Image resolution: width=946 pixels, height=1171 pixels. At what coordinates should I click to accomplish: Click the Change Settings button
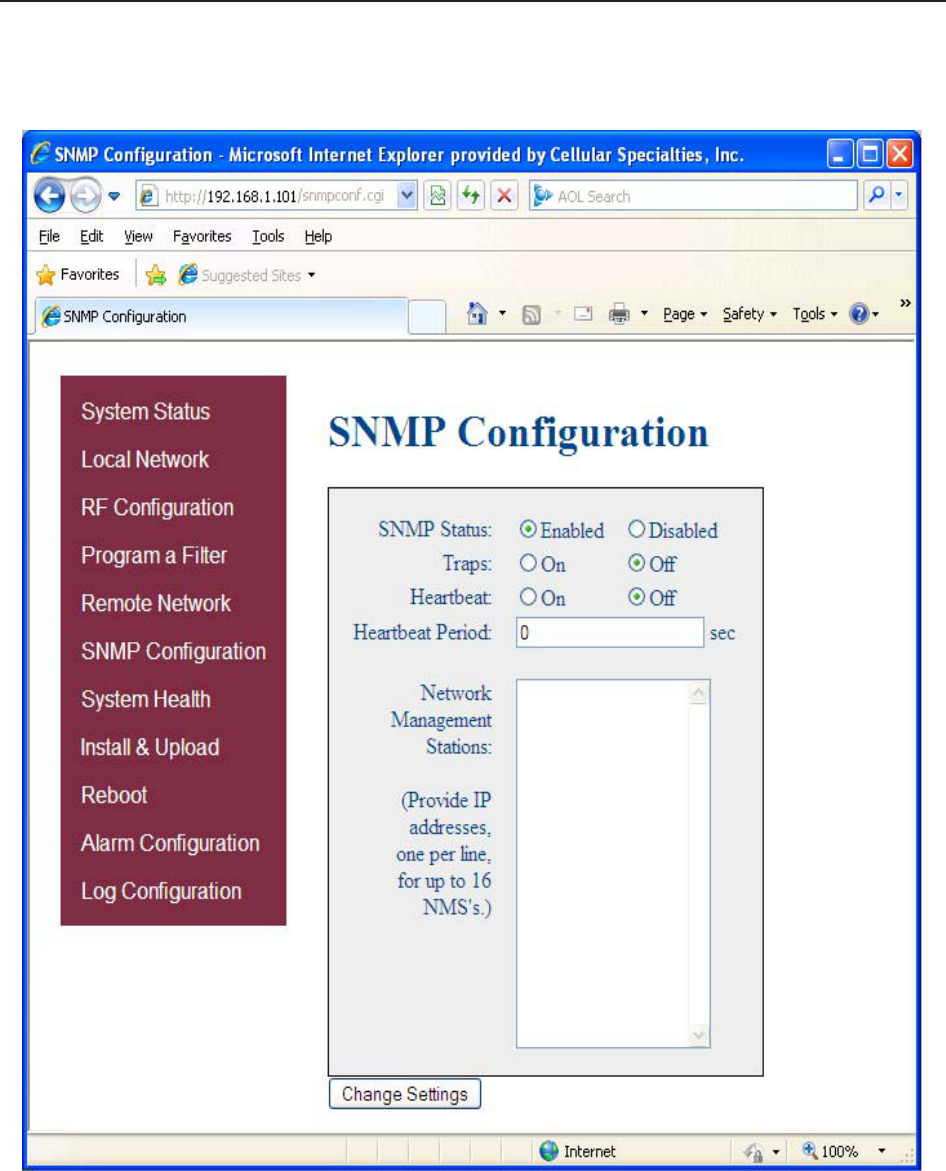tap(405, 1094)
